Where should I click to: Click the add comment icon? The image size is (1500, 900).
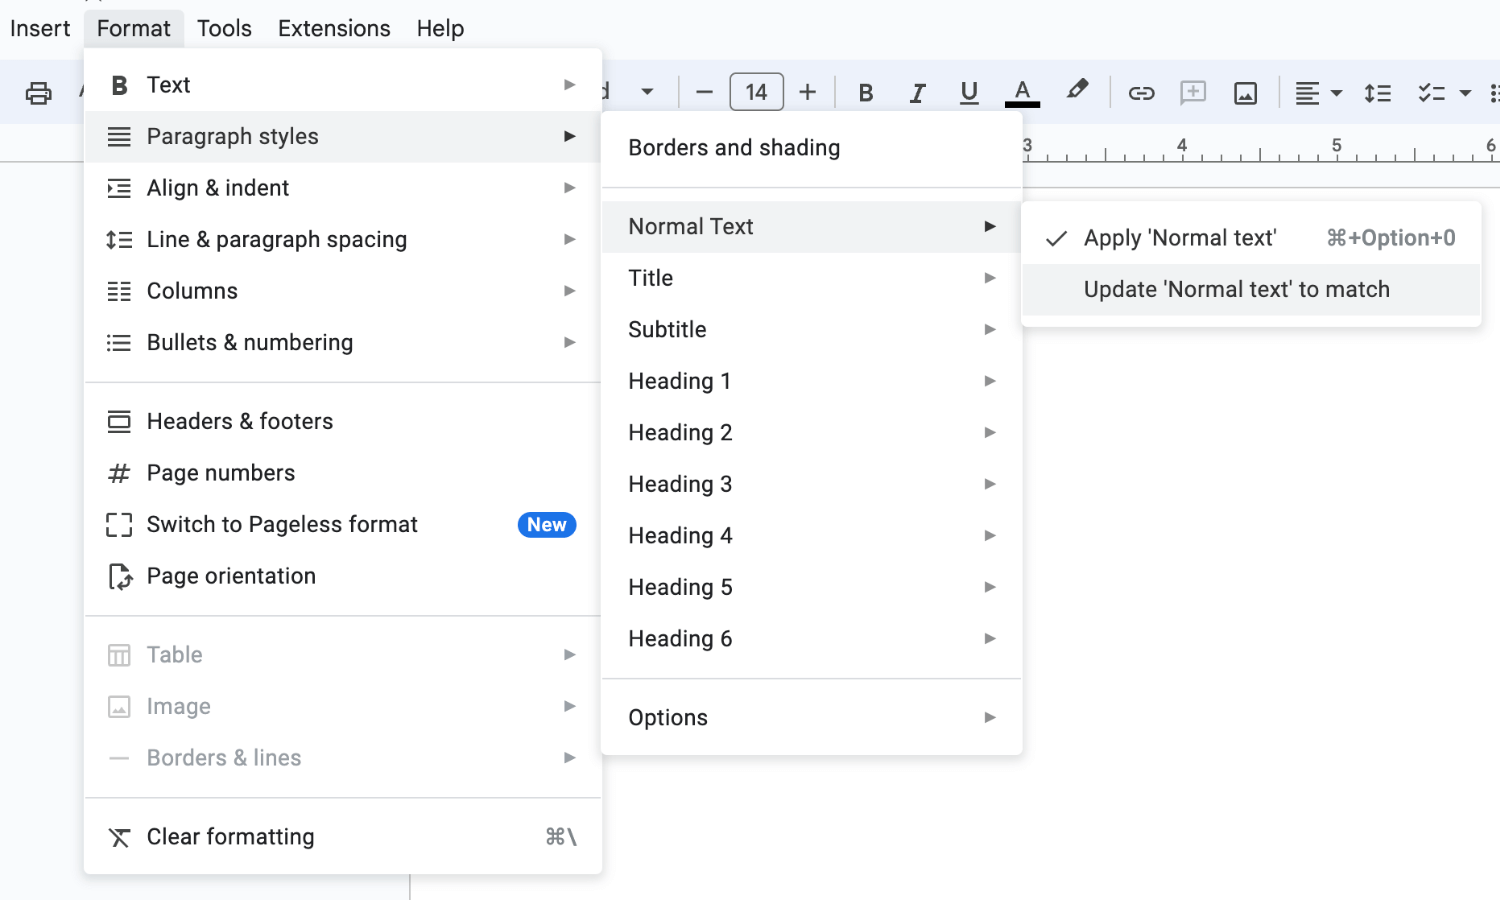(1193, 93)
